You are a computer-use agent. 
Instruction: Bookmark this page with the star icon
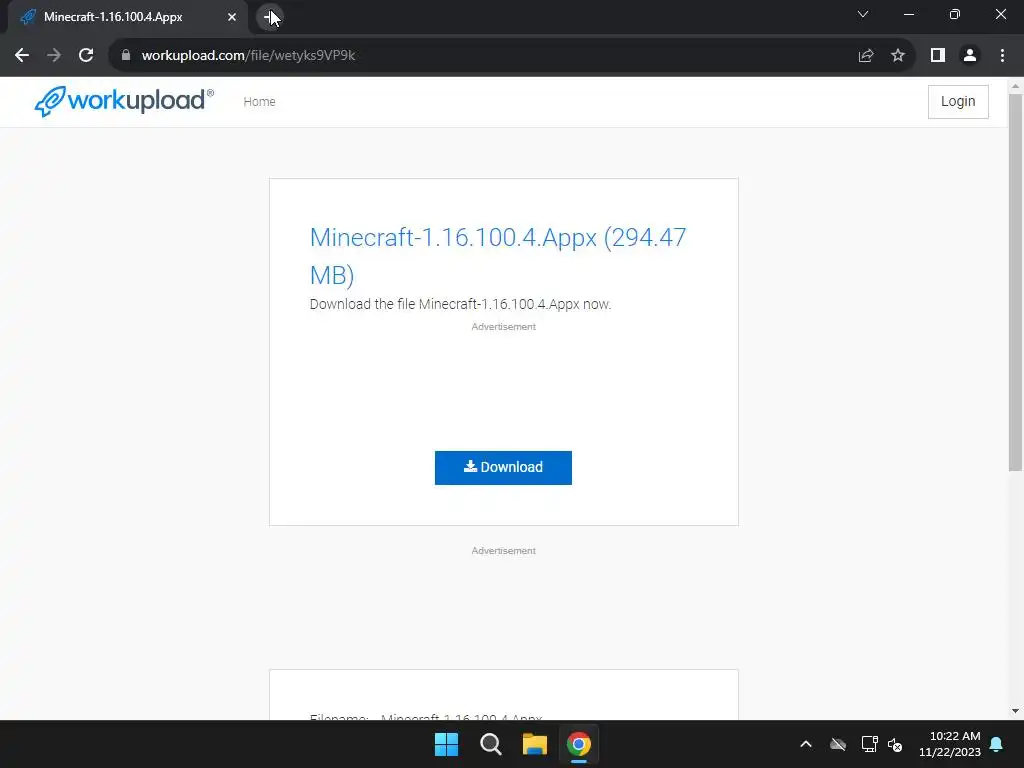tap(898, 56)
